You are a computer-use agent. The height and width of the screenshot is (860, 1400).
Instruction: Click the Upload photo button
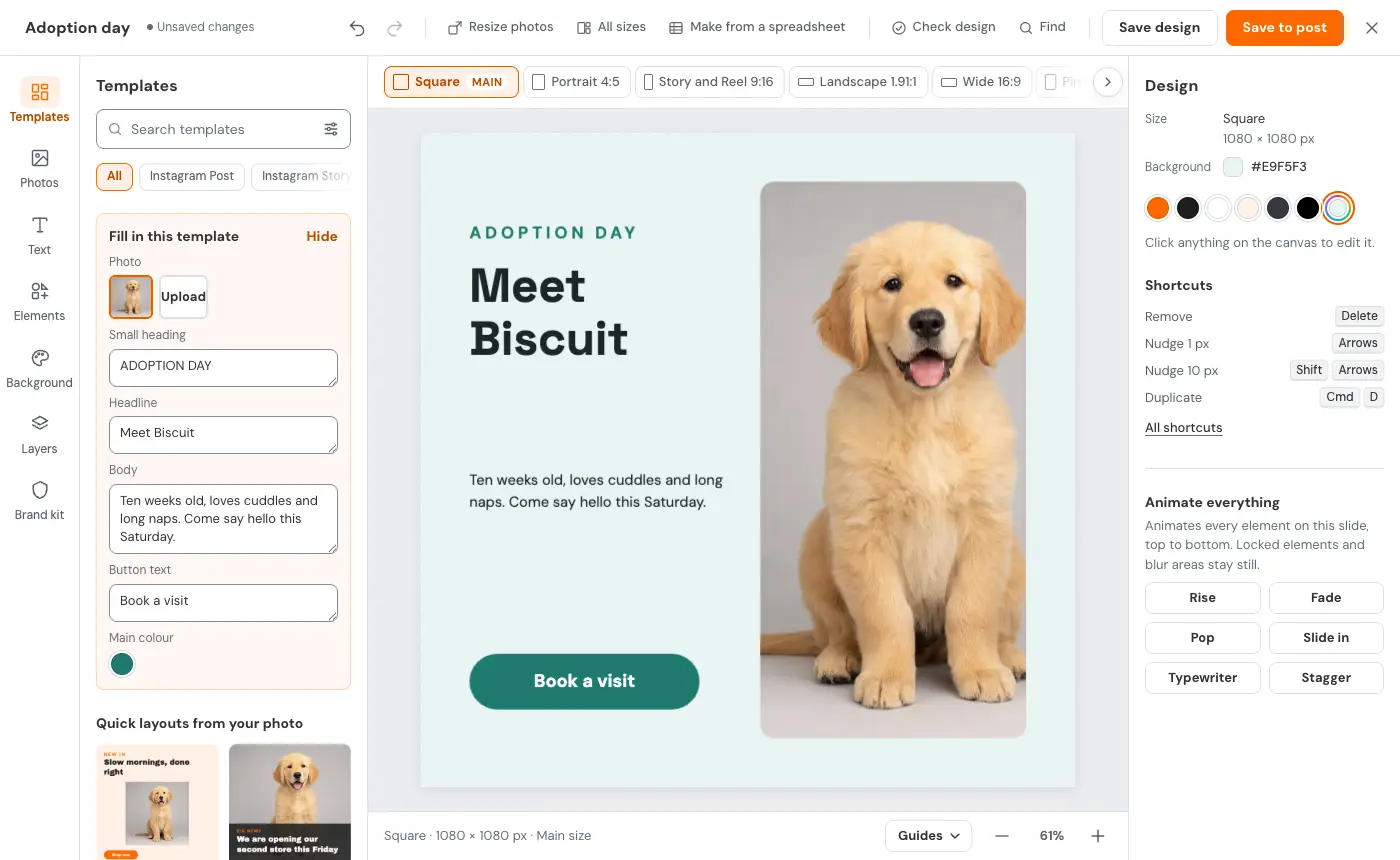point(183,297)
